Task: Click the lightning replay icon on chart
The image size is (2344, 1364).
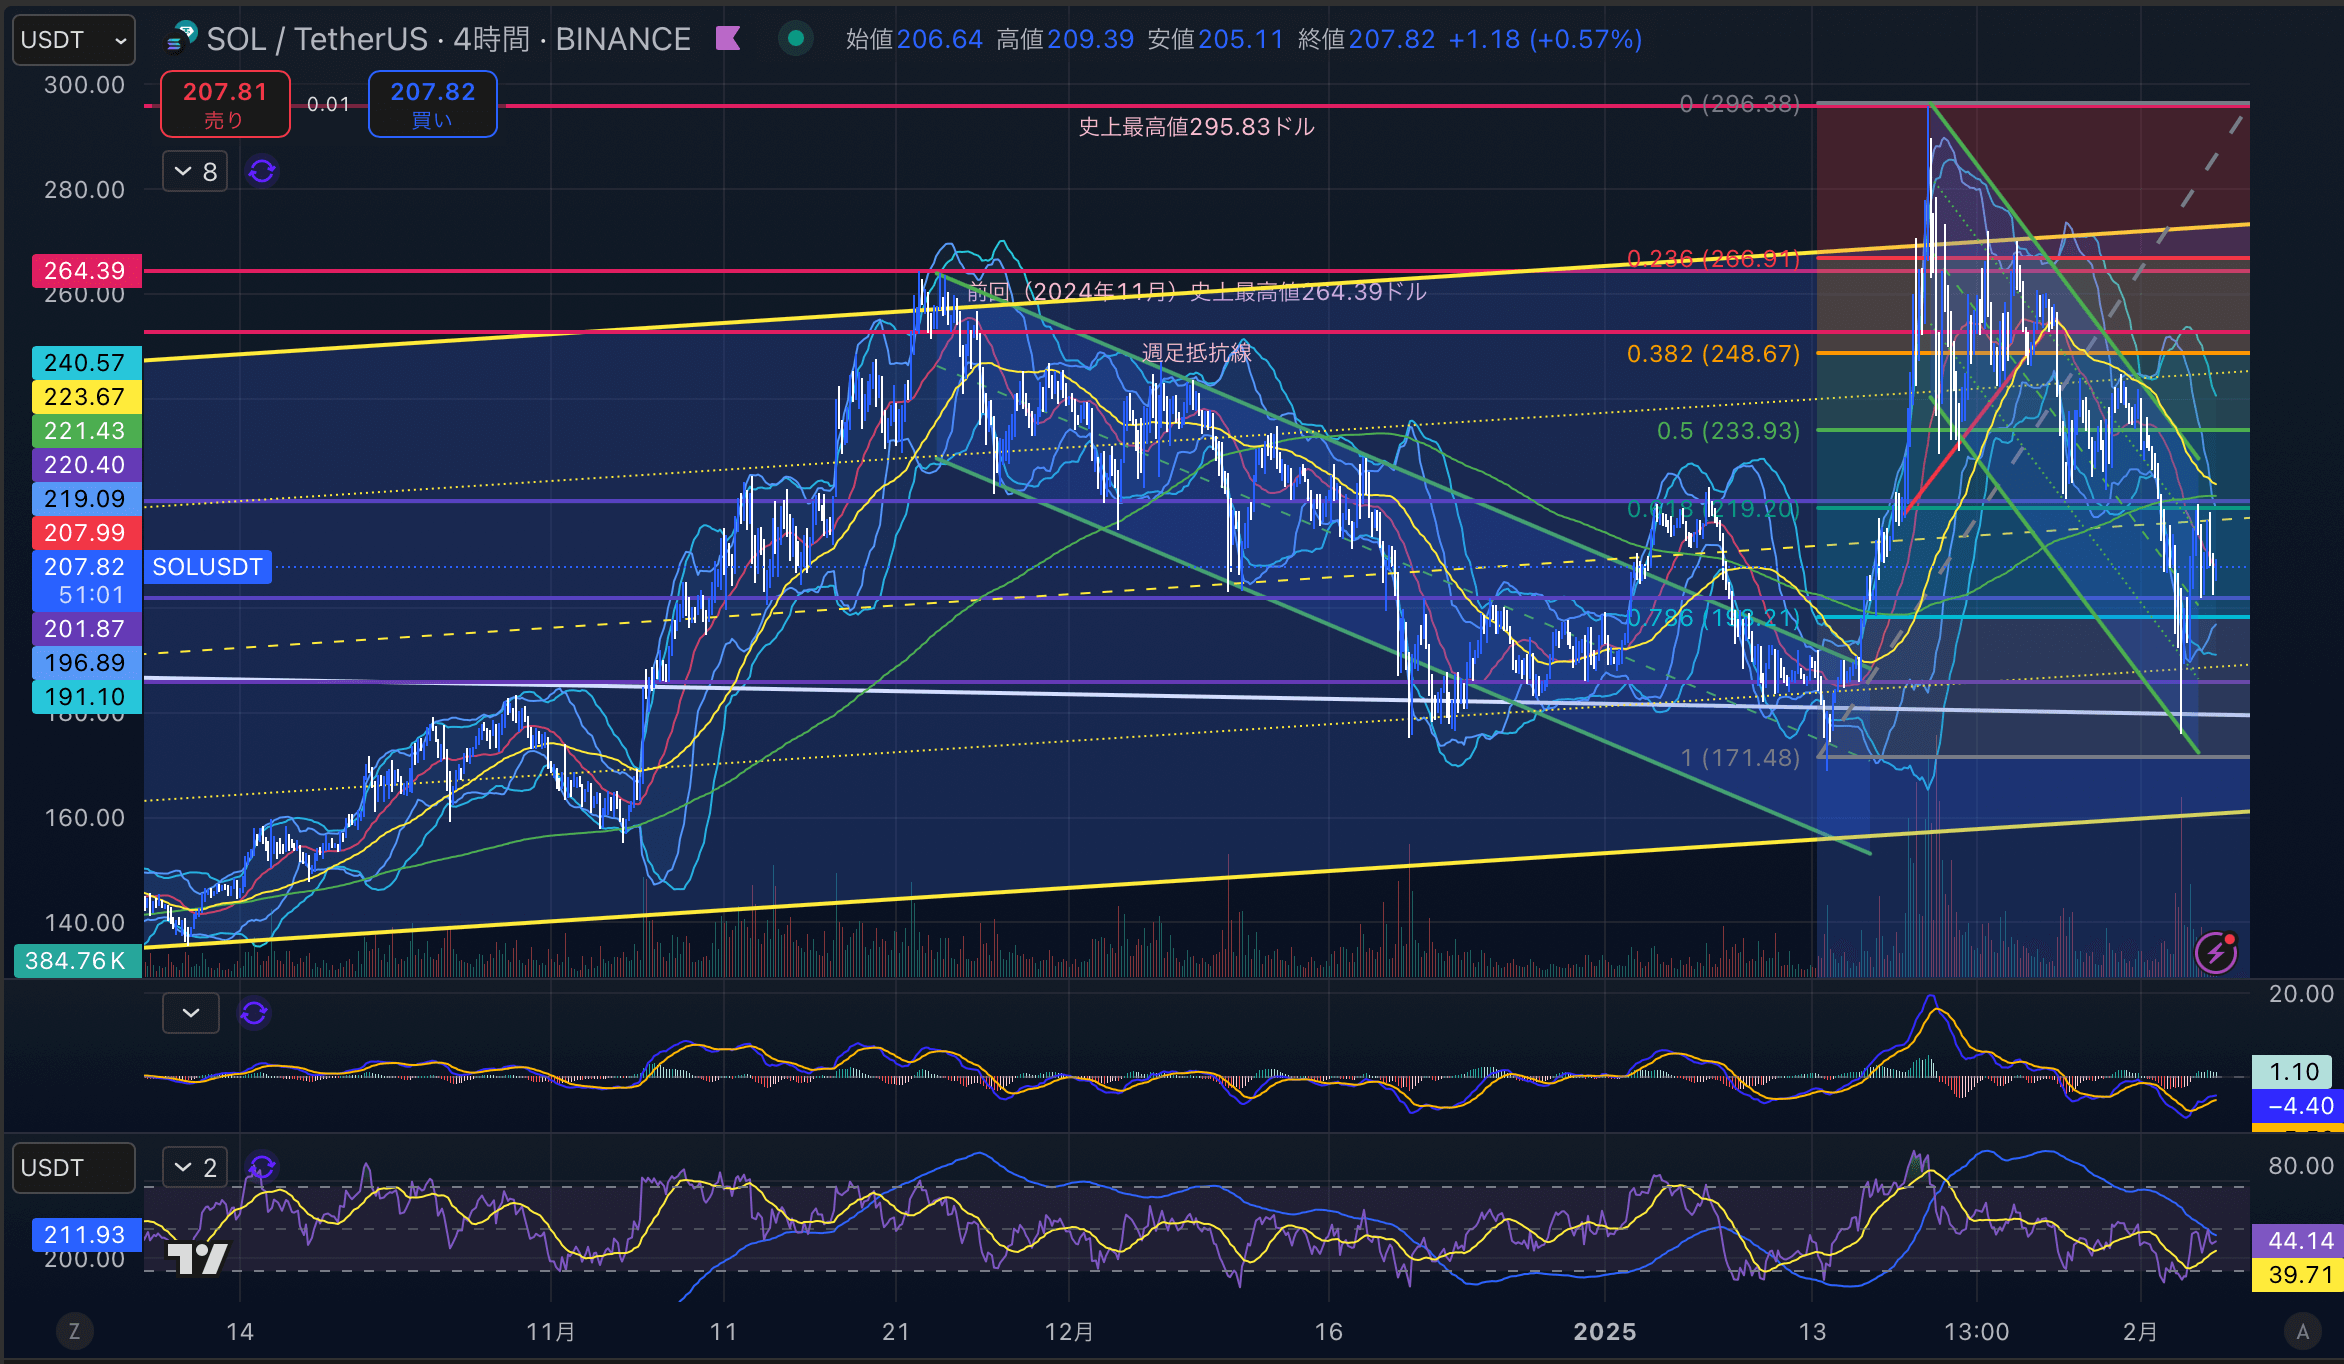Action: (2216, 952)
